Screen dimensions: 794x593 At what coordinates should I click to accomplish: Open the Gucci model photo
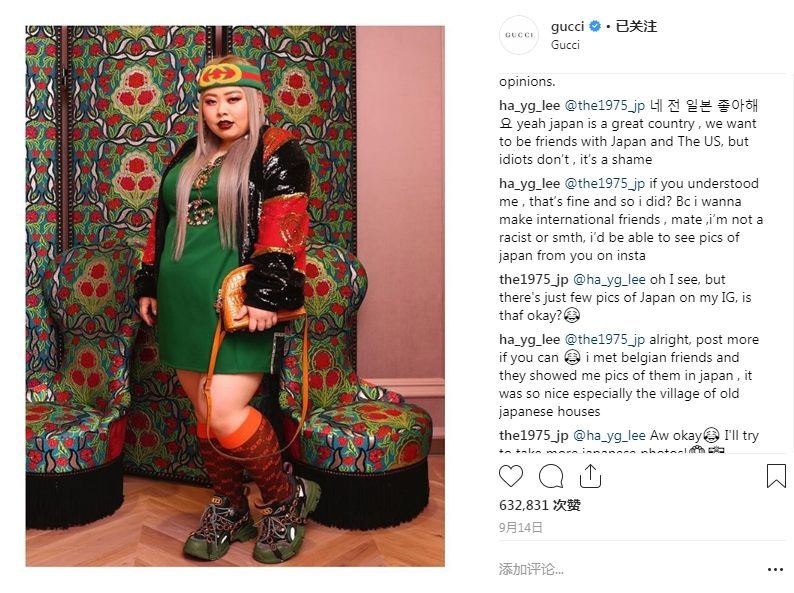click(x=235, y=296)
